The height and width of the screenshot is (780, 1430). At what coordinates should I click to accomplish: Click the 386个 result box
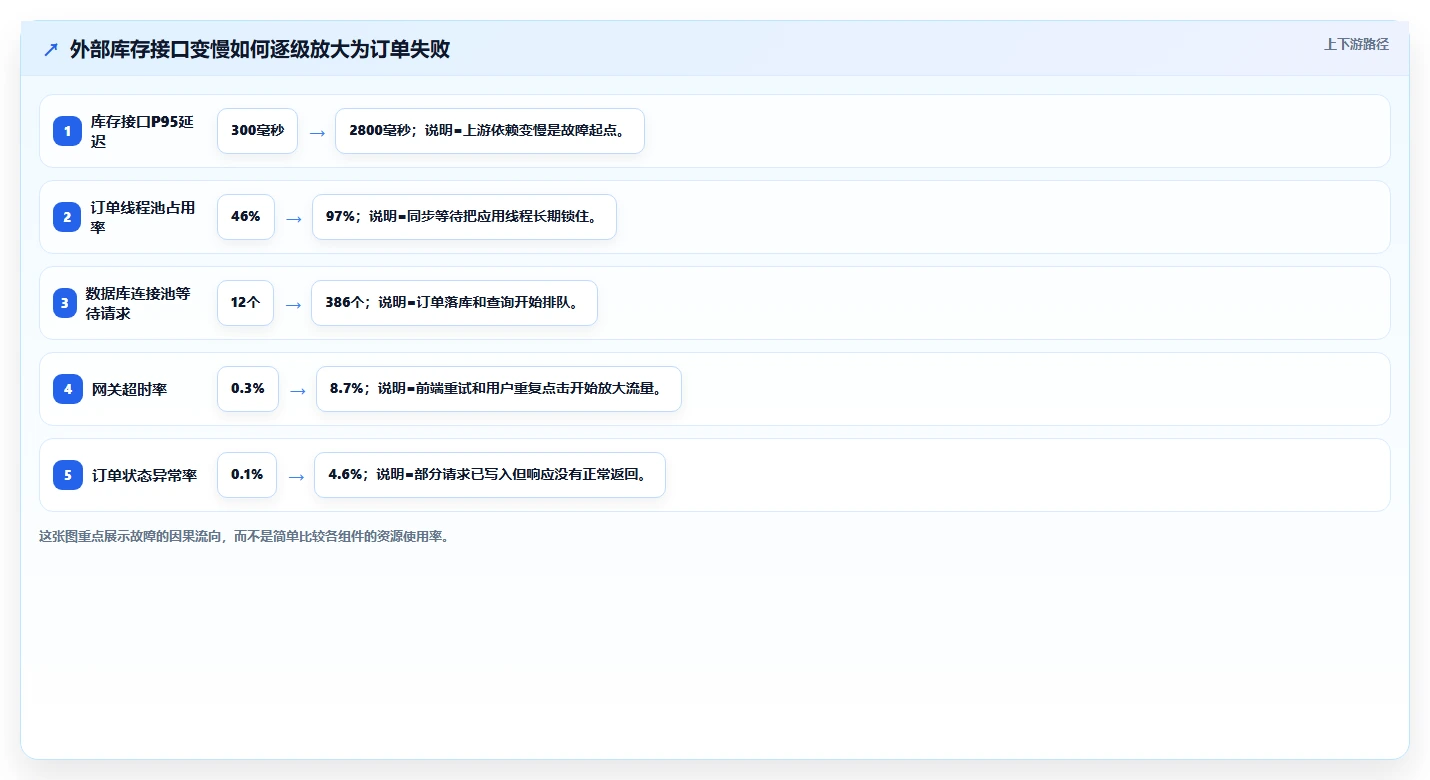[x=454, y=303]
